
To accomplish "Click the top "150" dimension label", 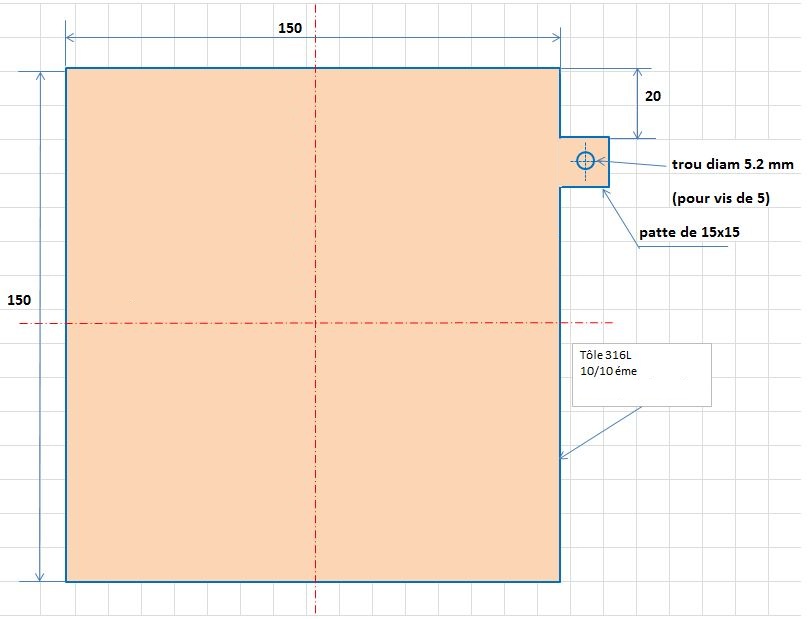I will [x=289, y=28].
